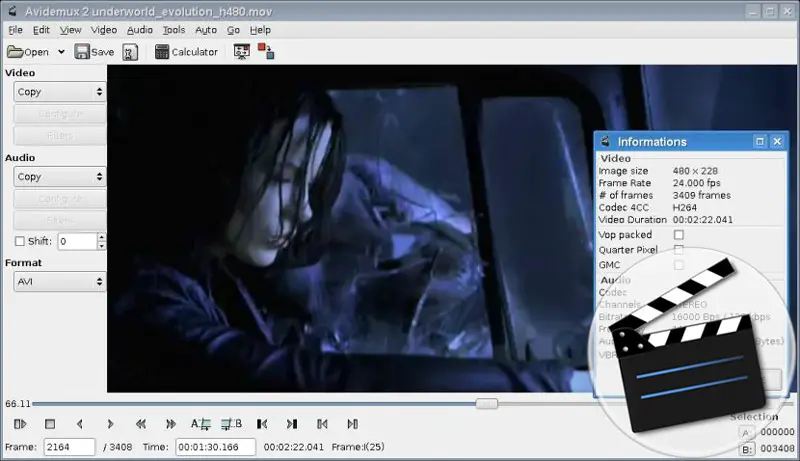Image resolution: width=800 pixels, height=461 pixels.
Task: Click the Video Configure button
Action: tap(60, 114)
